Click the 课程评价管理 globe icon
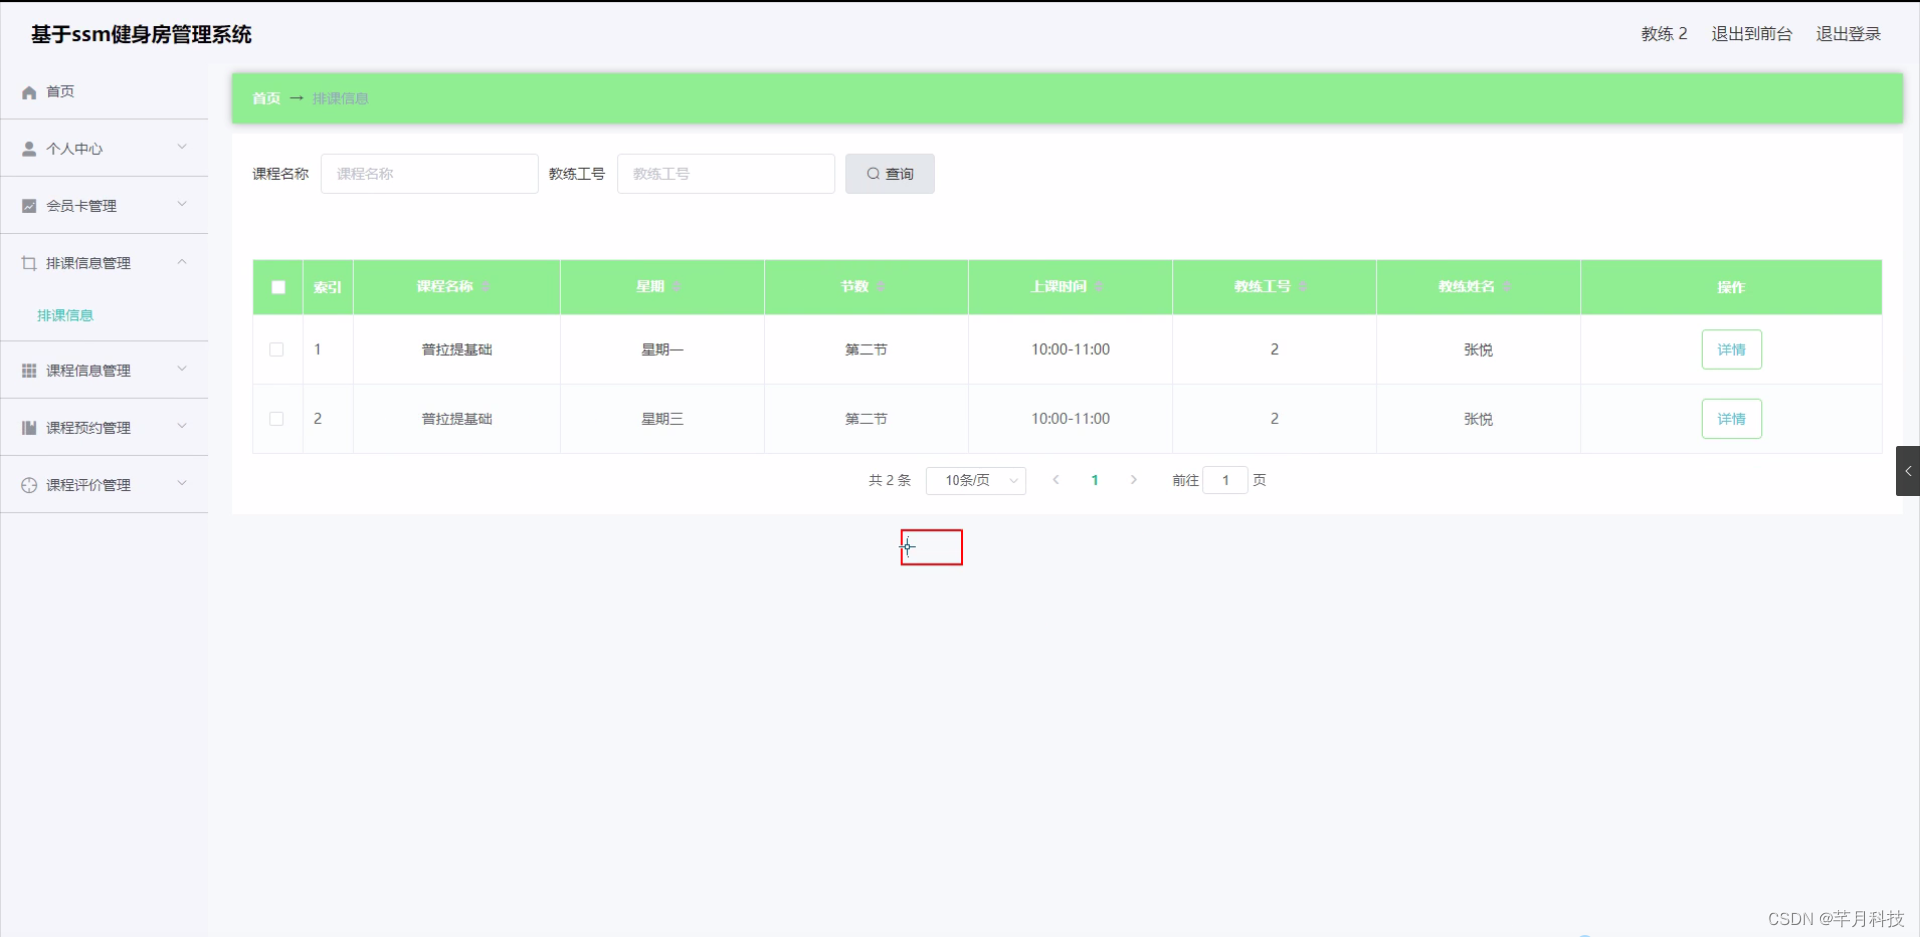This screenshot has width=1920, height=937. coord(28,484)
